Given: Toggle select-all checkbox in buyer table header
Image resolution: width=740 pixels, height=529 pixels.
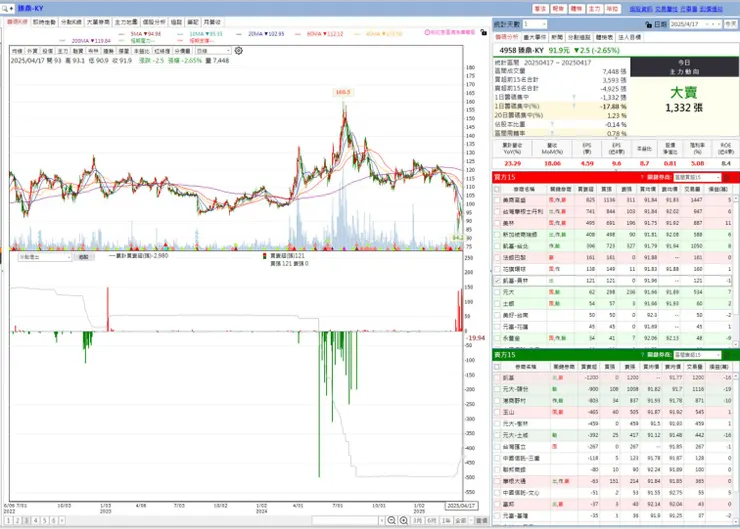Looking at the screenshot, I should pyautogui.click(x=497, y=189).
